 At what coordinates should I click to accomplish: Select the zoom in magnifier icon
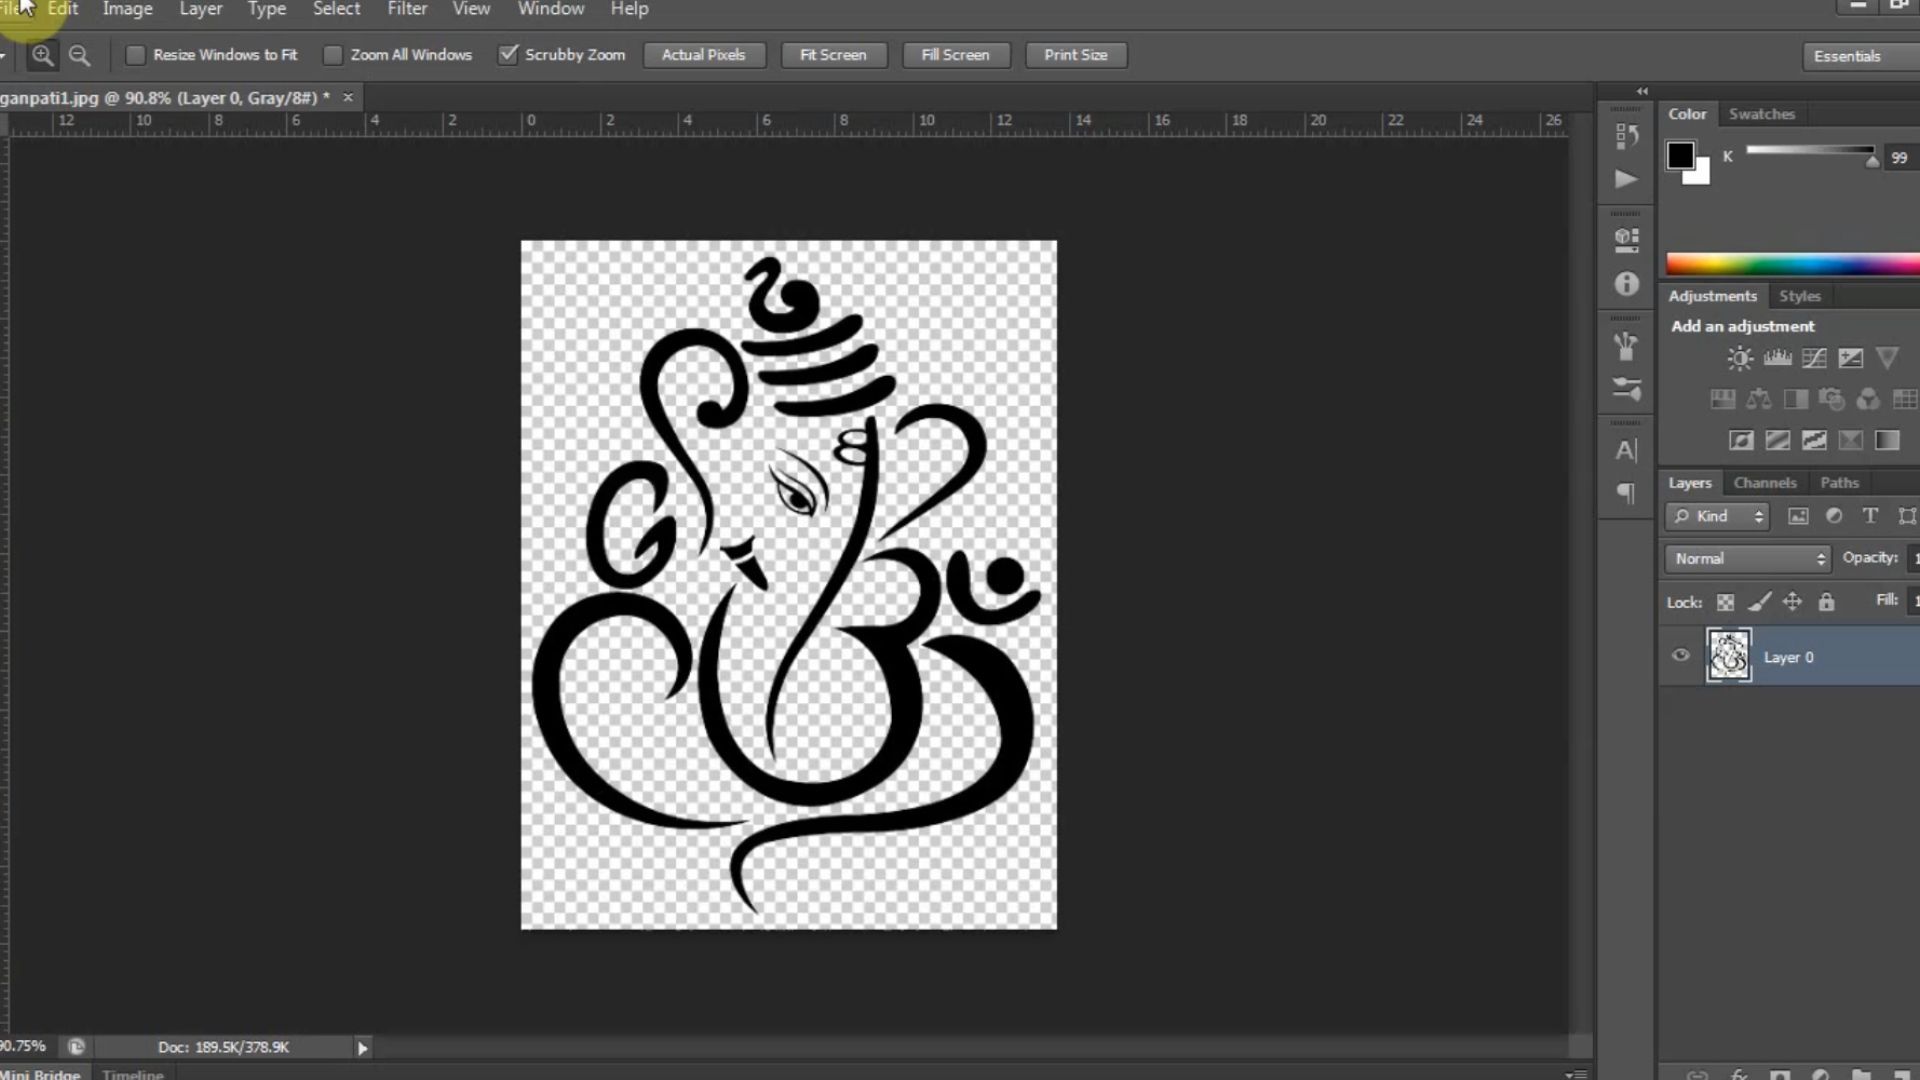[42, 55]
